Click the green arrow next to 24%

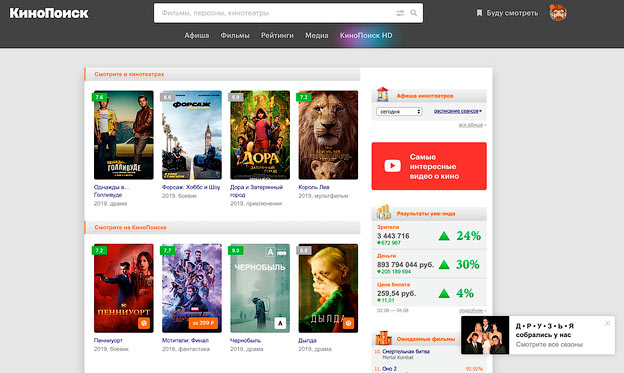[x=444, y=236]
